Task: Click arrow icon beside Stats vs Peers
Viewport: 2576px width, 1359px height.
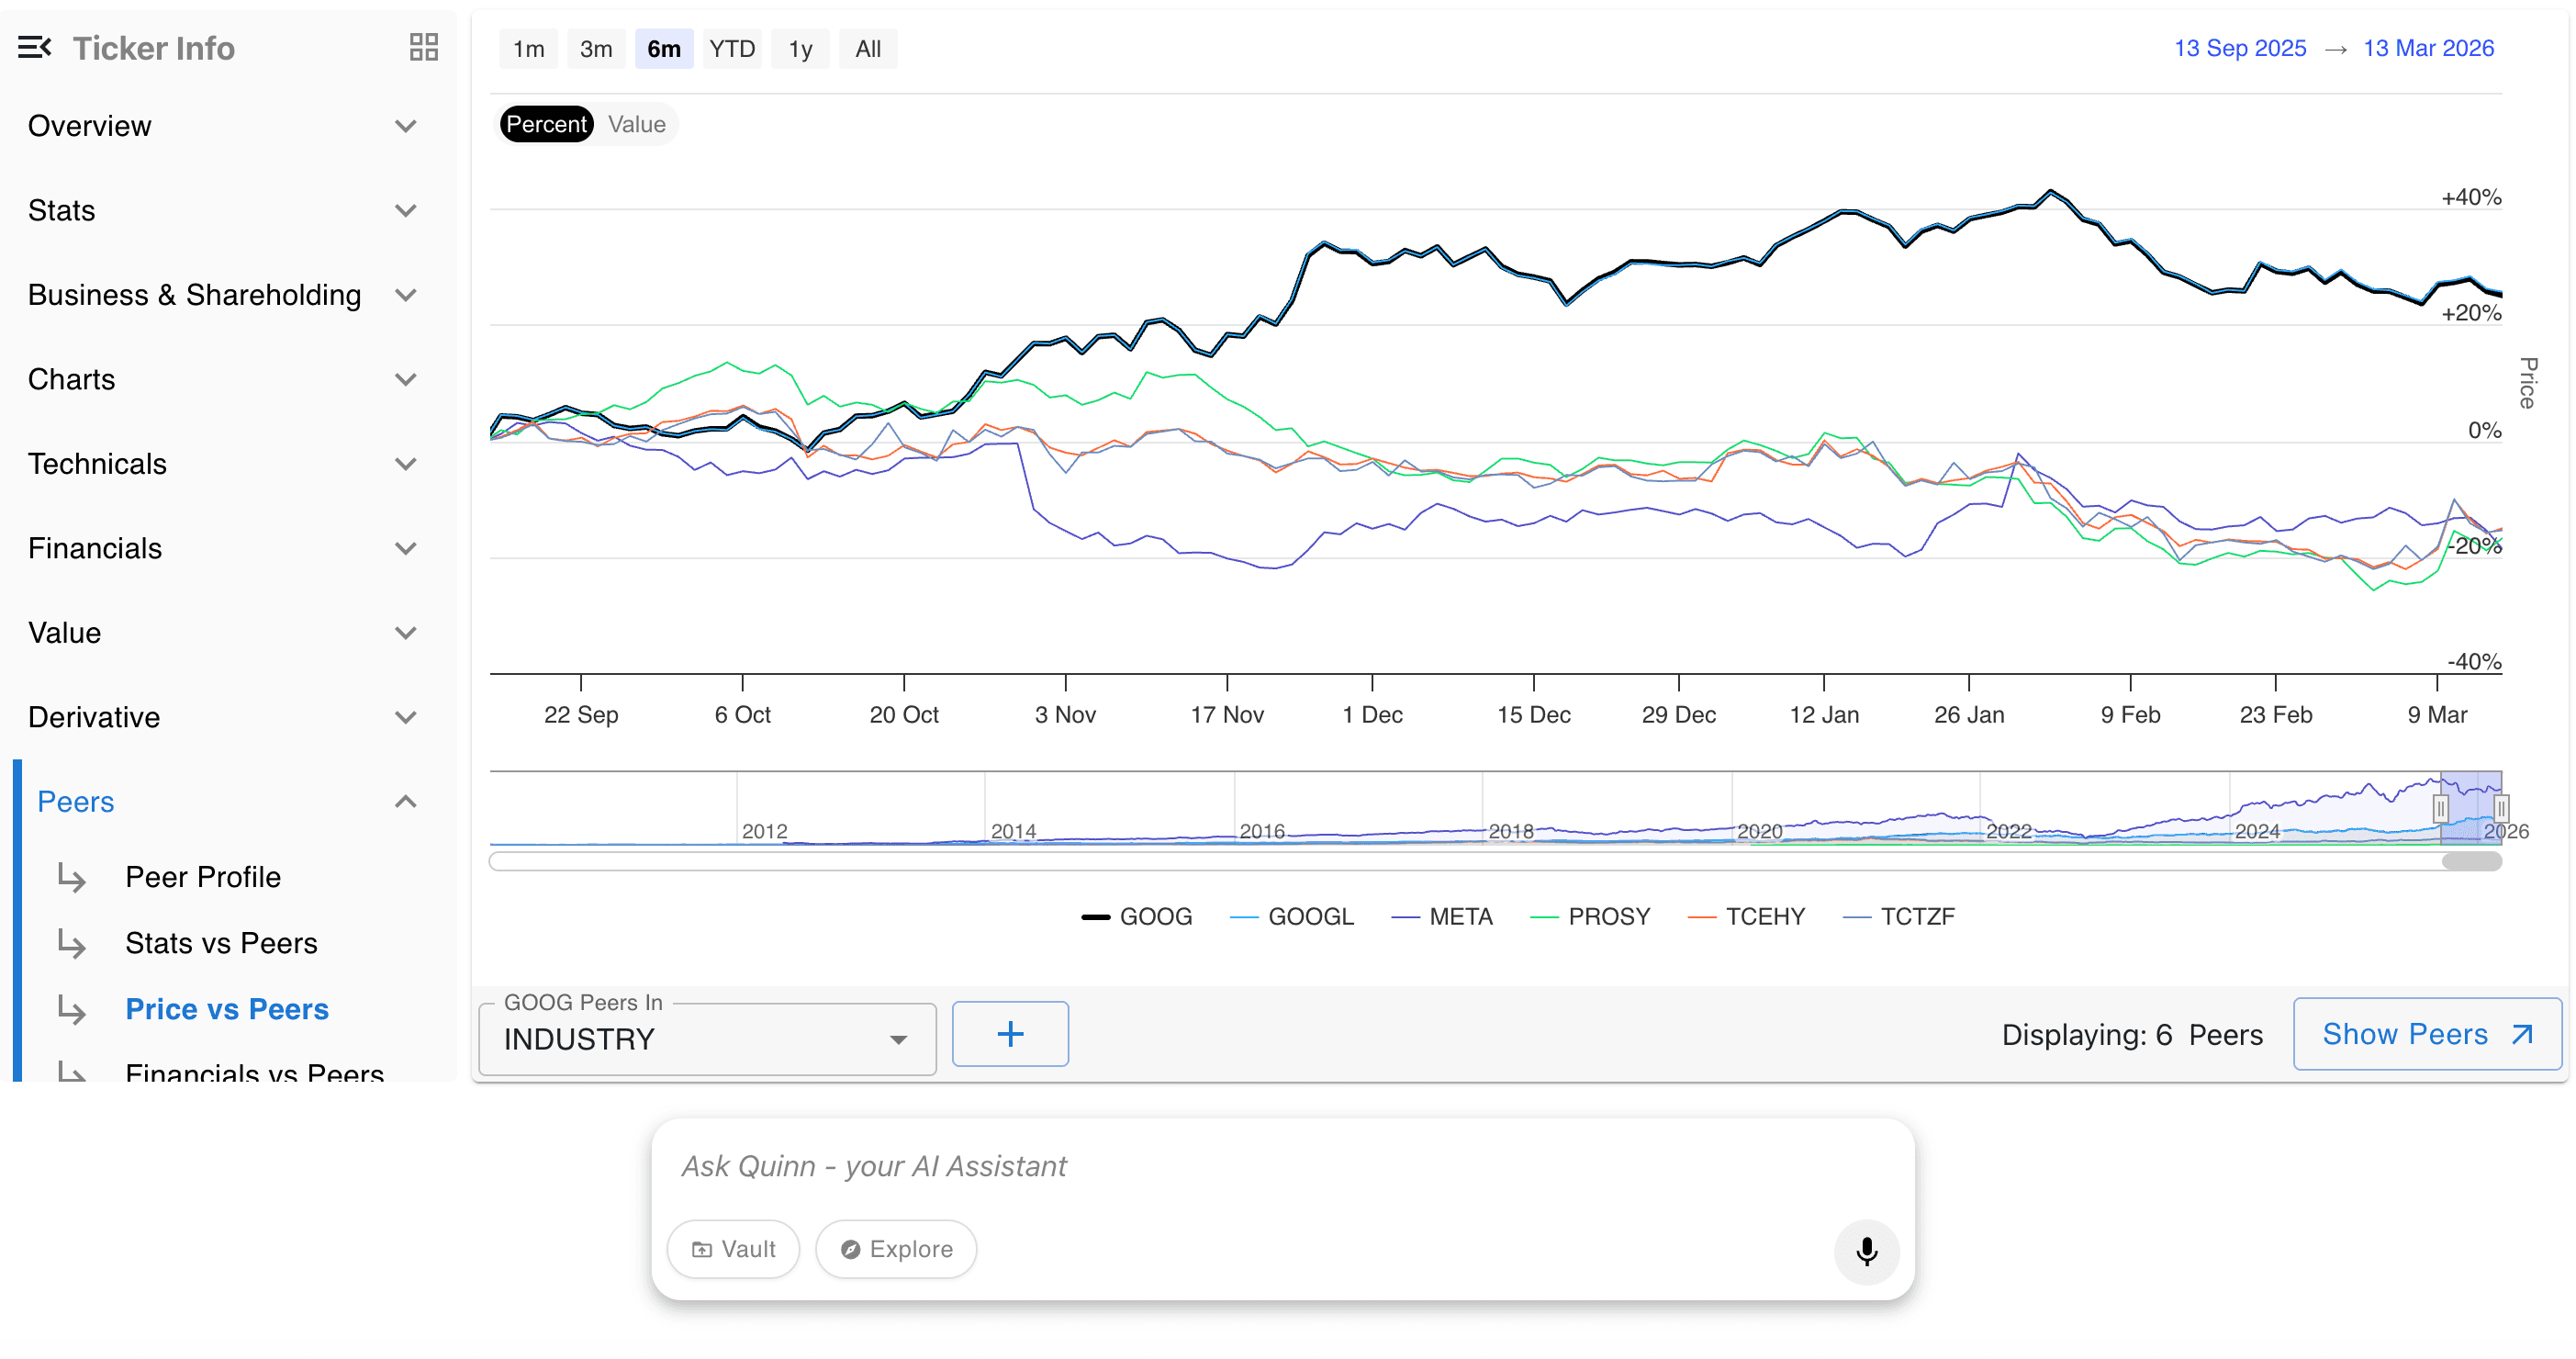Action: (x=72, y=943)
